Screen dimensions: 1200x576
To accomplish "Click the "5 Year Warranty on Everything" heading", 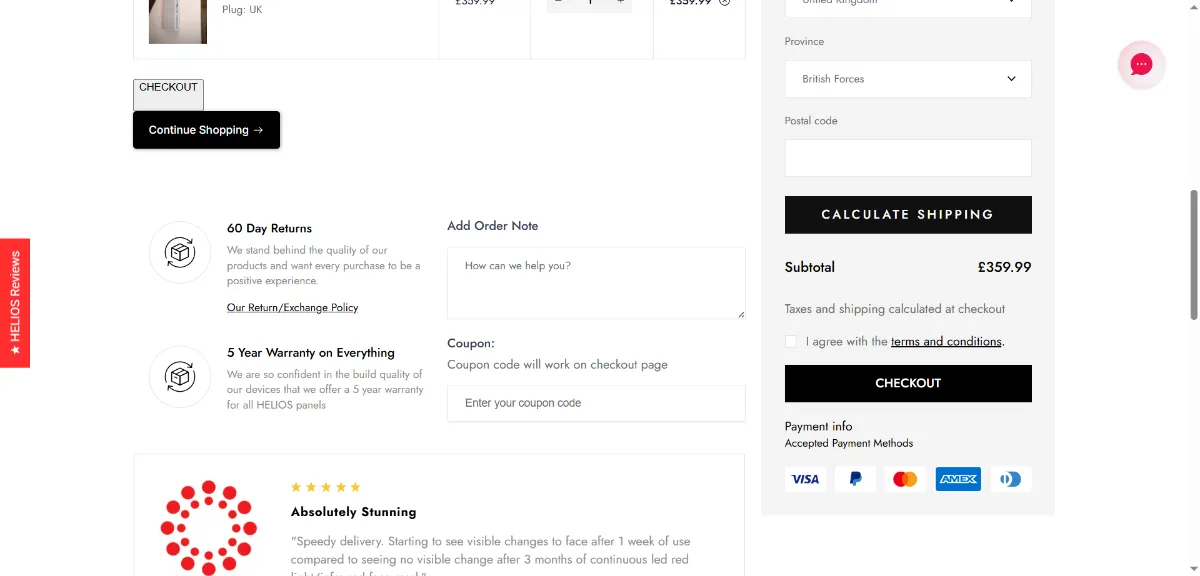I will point(311,353).
